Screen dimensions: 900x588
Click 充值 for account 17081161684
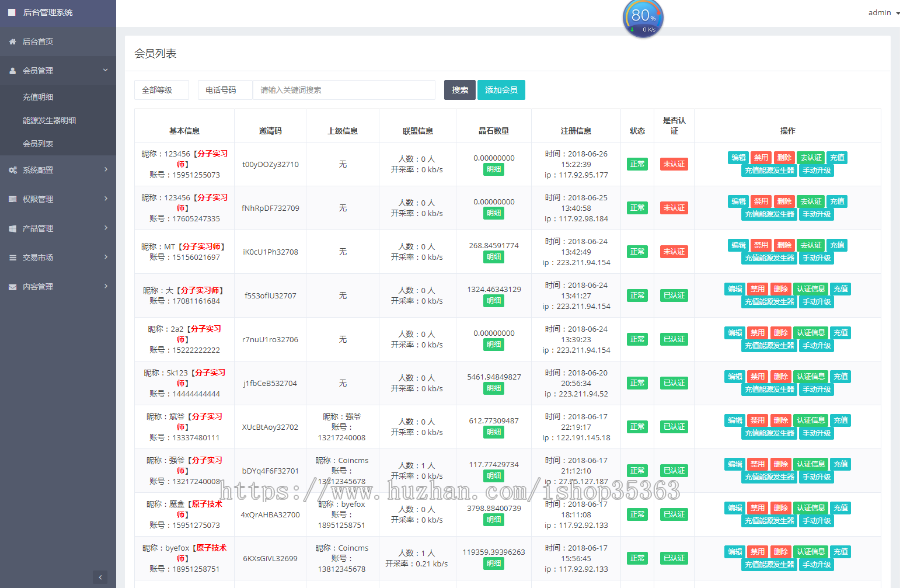tap(841, 289)
